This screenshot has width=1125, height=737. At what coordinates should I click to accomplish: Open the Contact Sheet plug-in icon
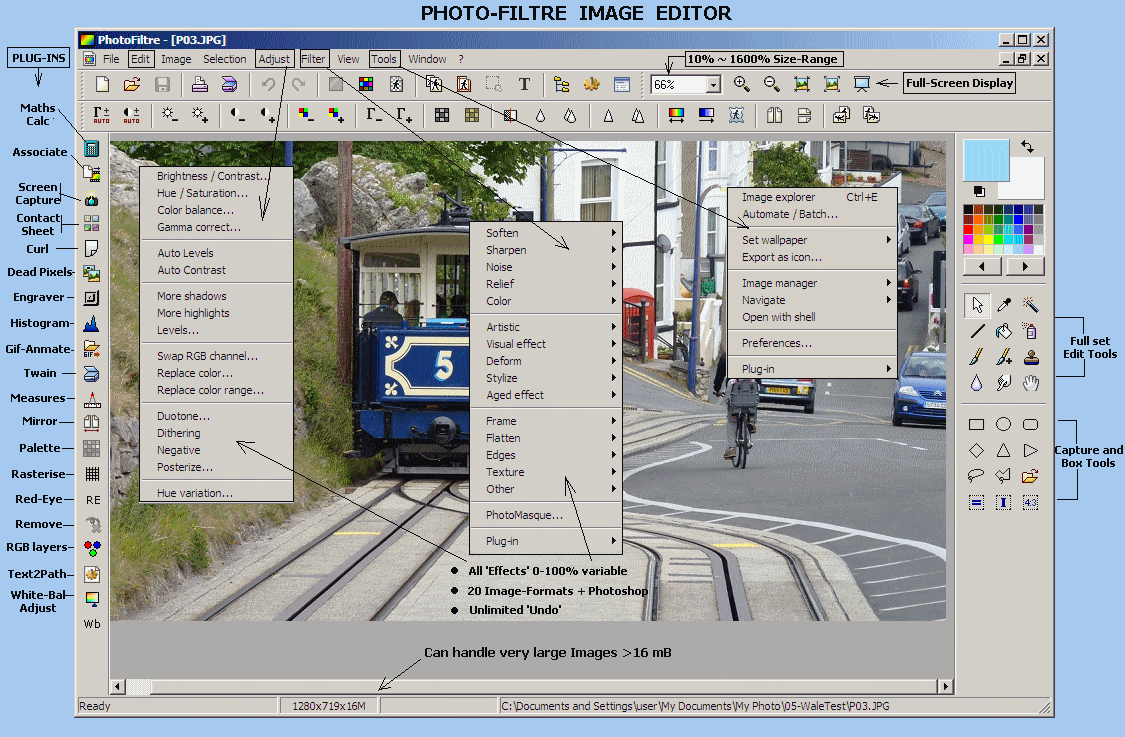pyautogui.click(x=91, y=223)
